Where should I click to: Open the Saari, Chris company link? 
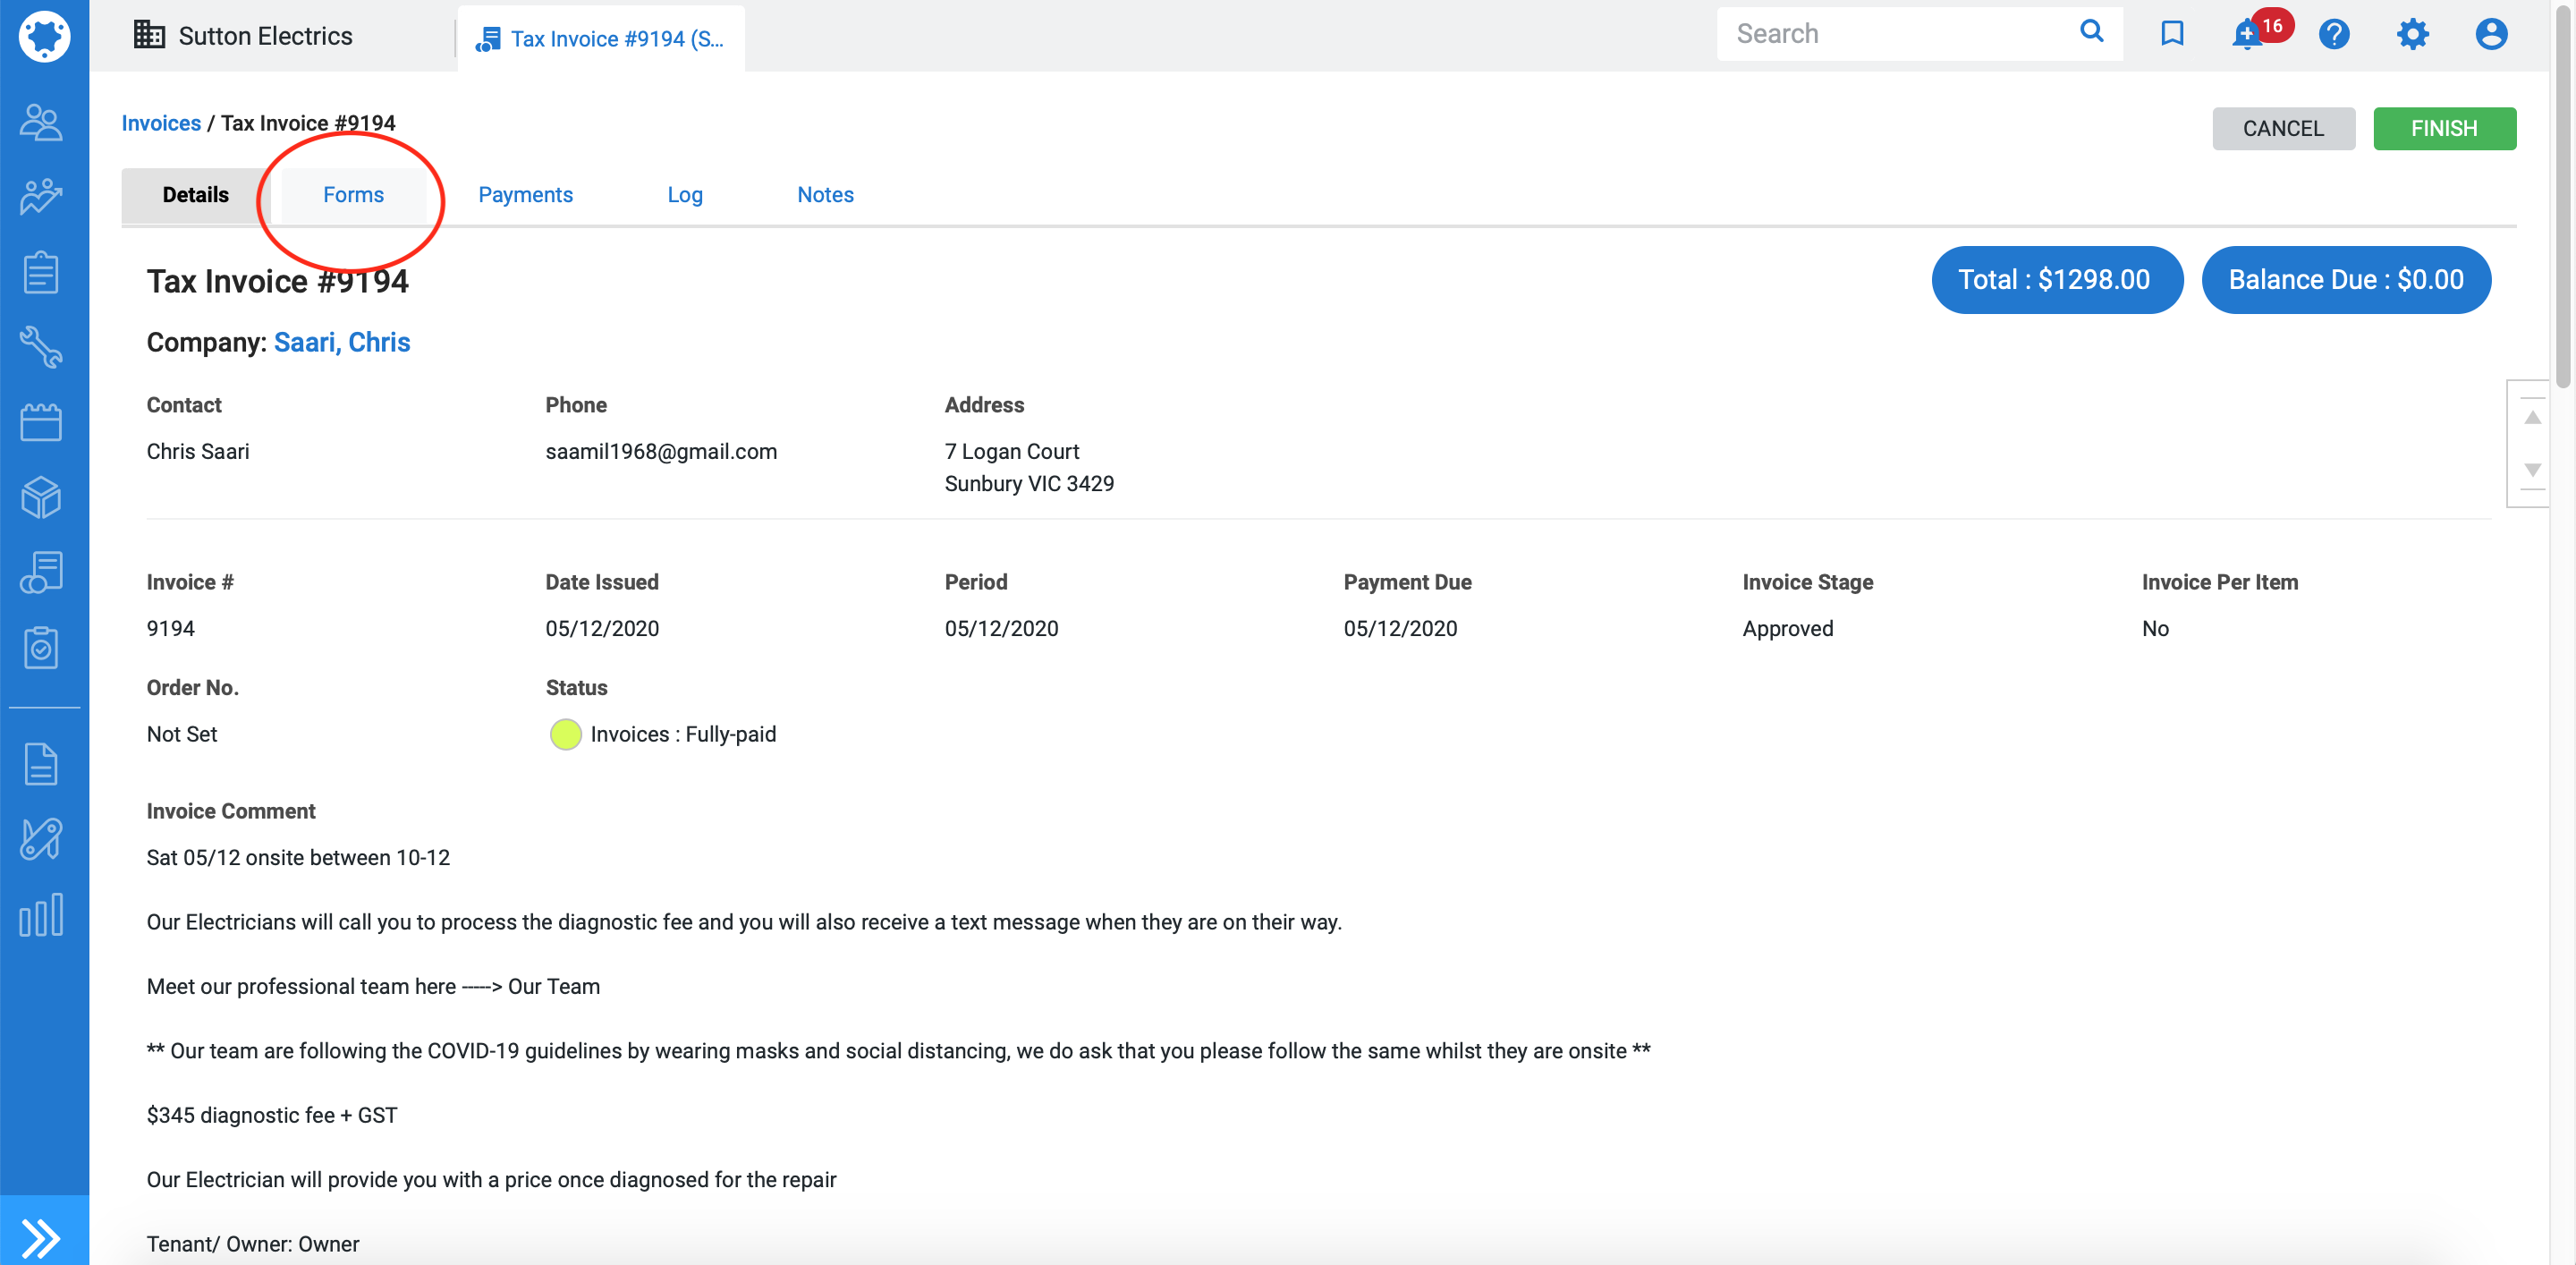(x=342, y=342)
